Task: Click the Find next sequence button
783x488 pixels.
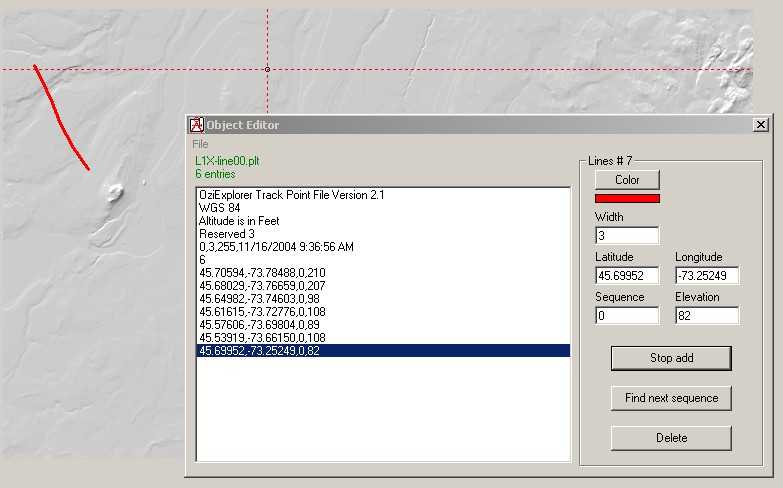Action: 671,398
